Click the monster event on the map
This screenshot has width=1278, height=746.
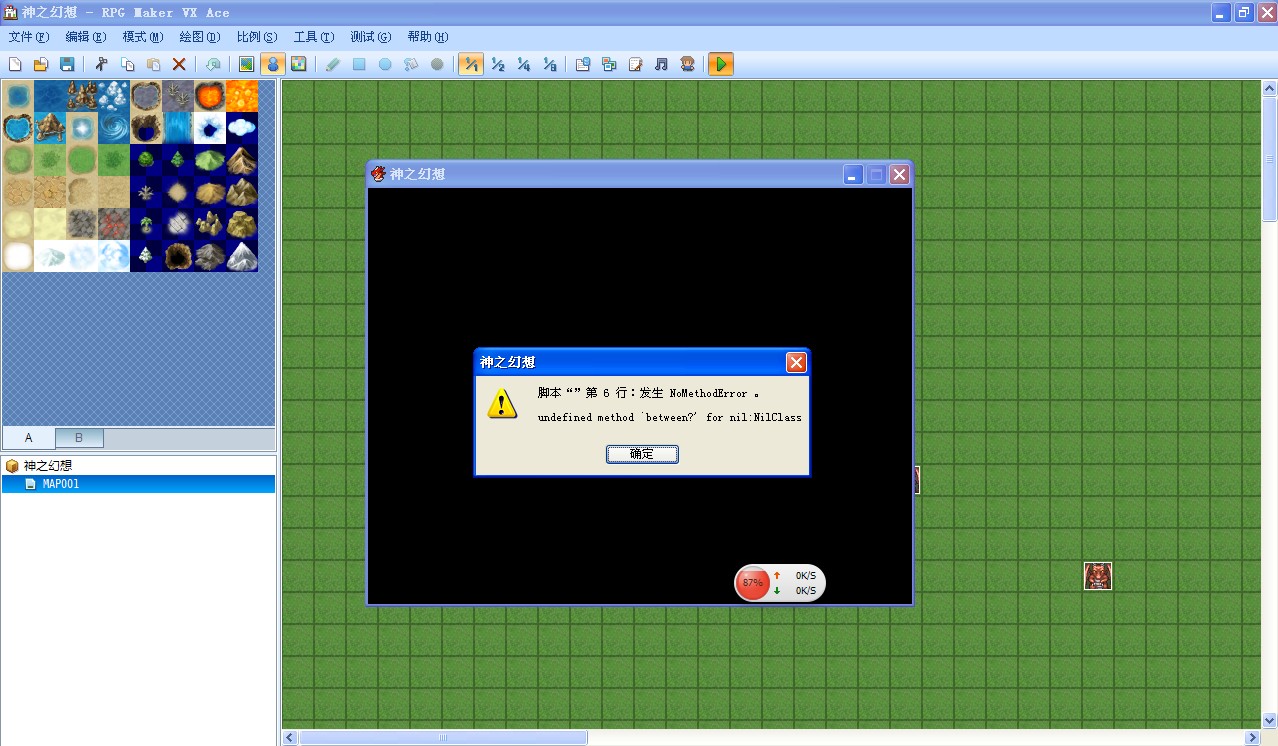(1098, 576)
